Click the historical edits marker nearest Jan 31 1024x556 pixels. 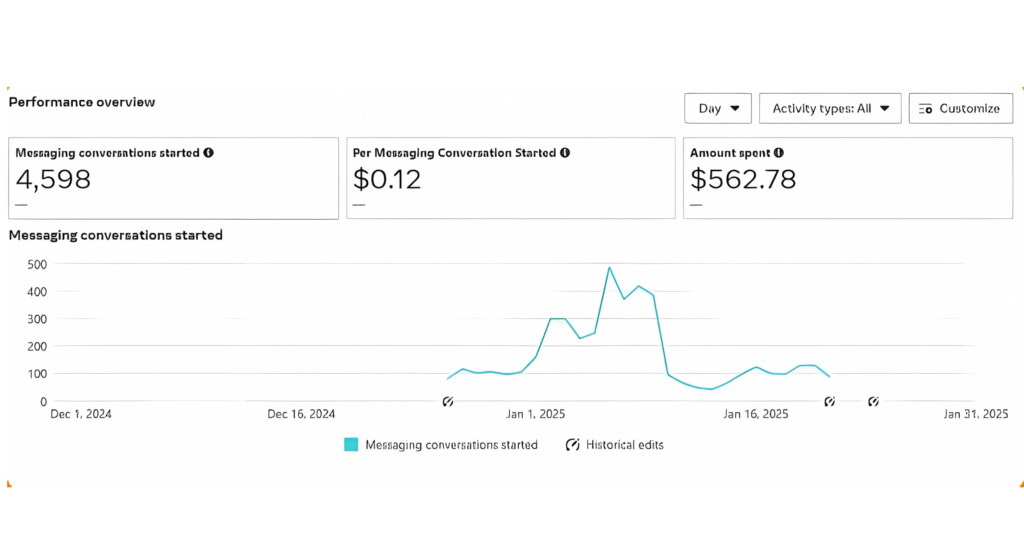pyautogui.click(x=873, y=401)
